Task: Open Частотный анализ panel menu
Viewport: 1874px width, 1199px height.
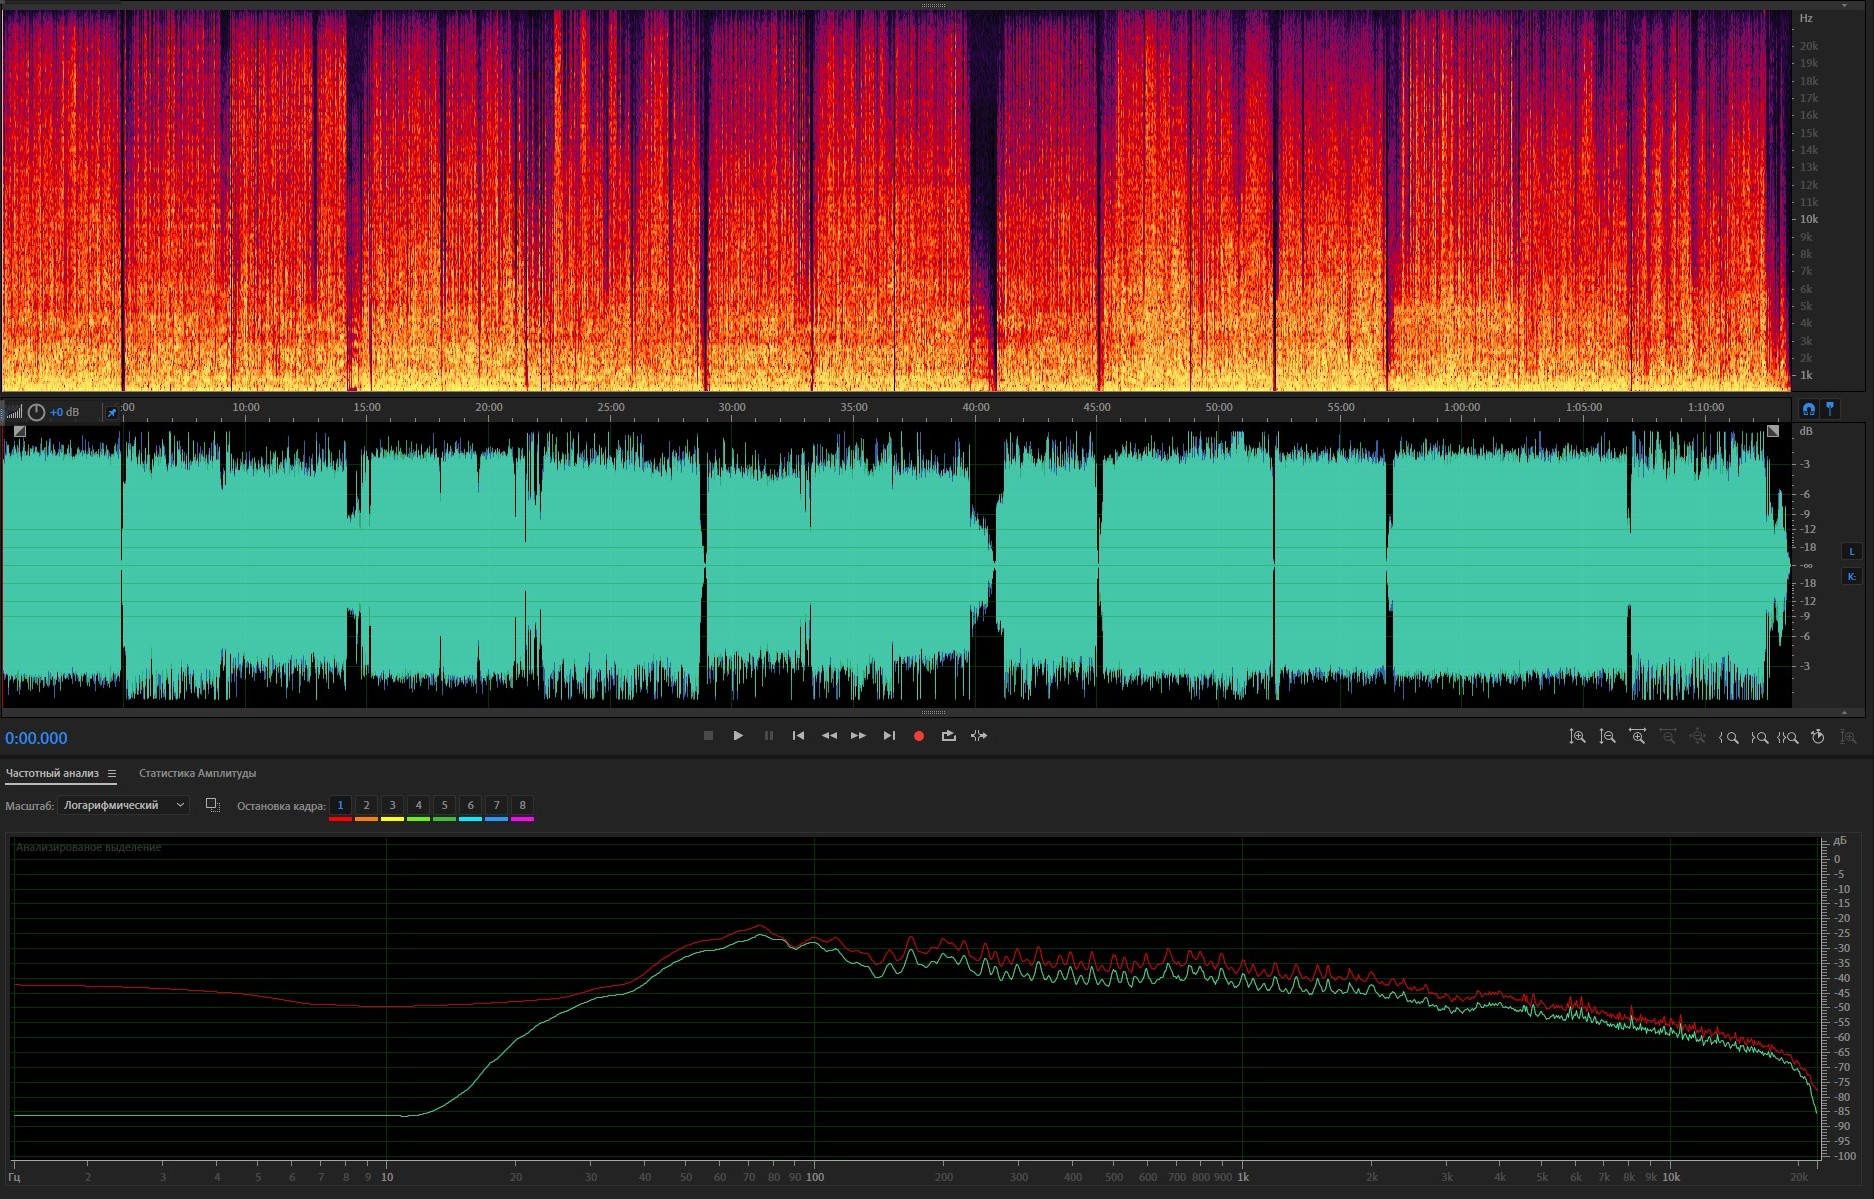Action: [112, 773]
